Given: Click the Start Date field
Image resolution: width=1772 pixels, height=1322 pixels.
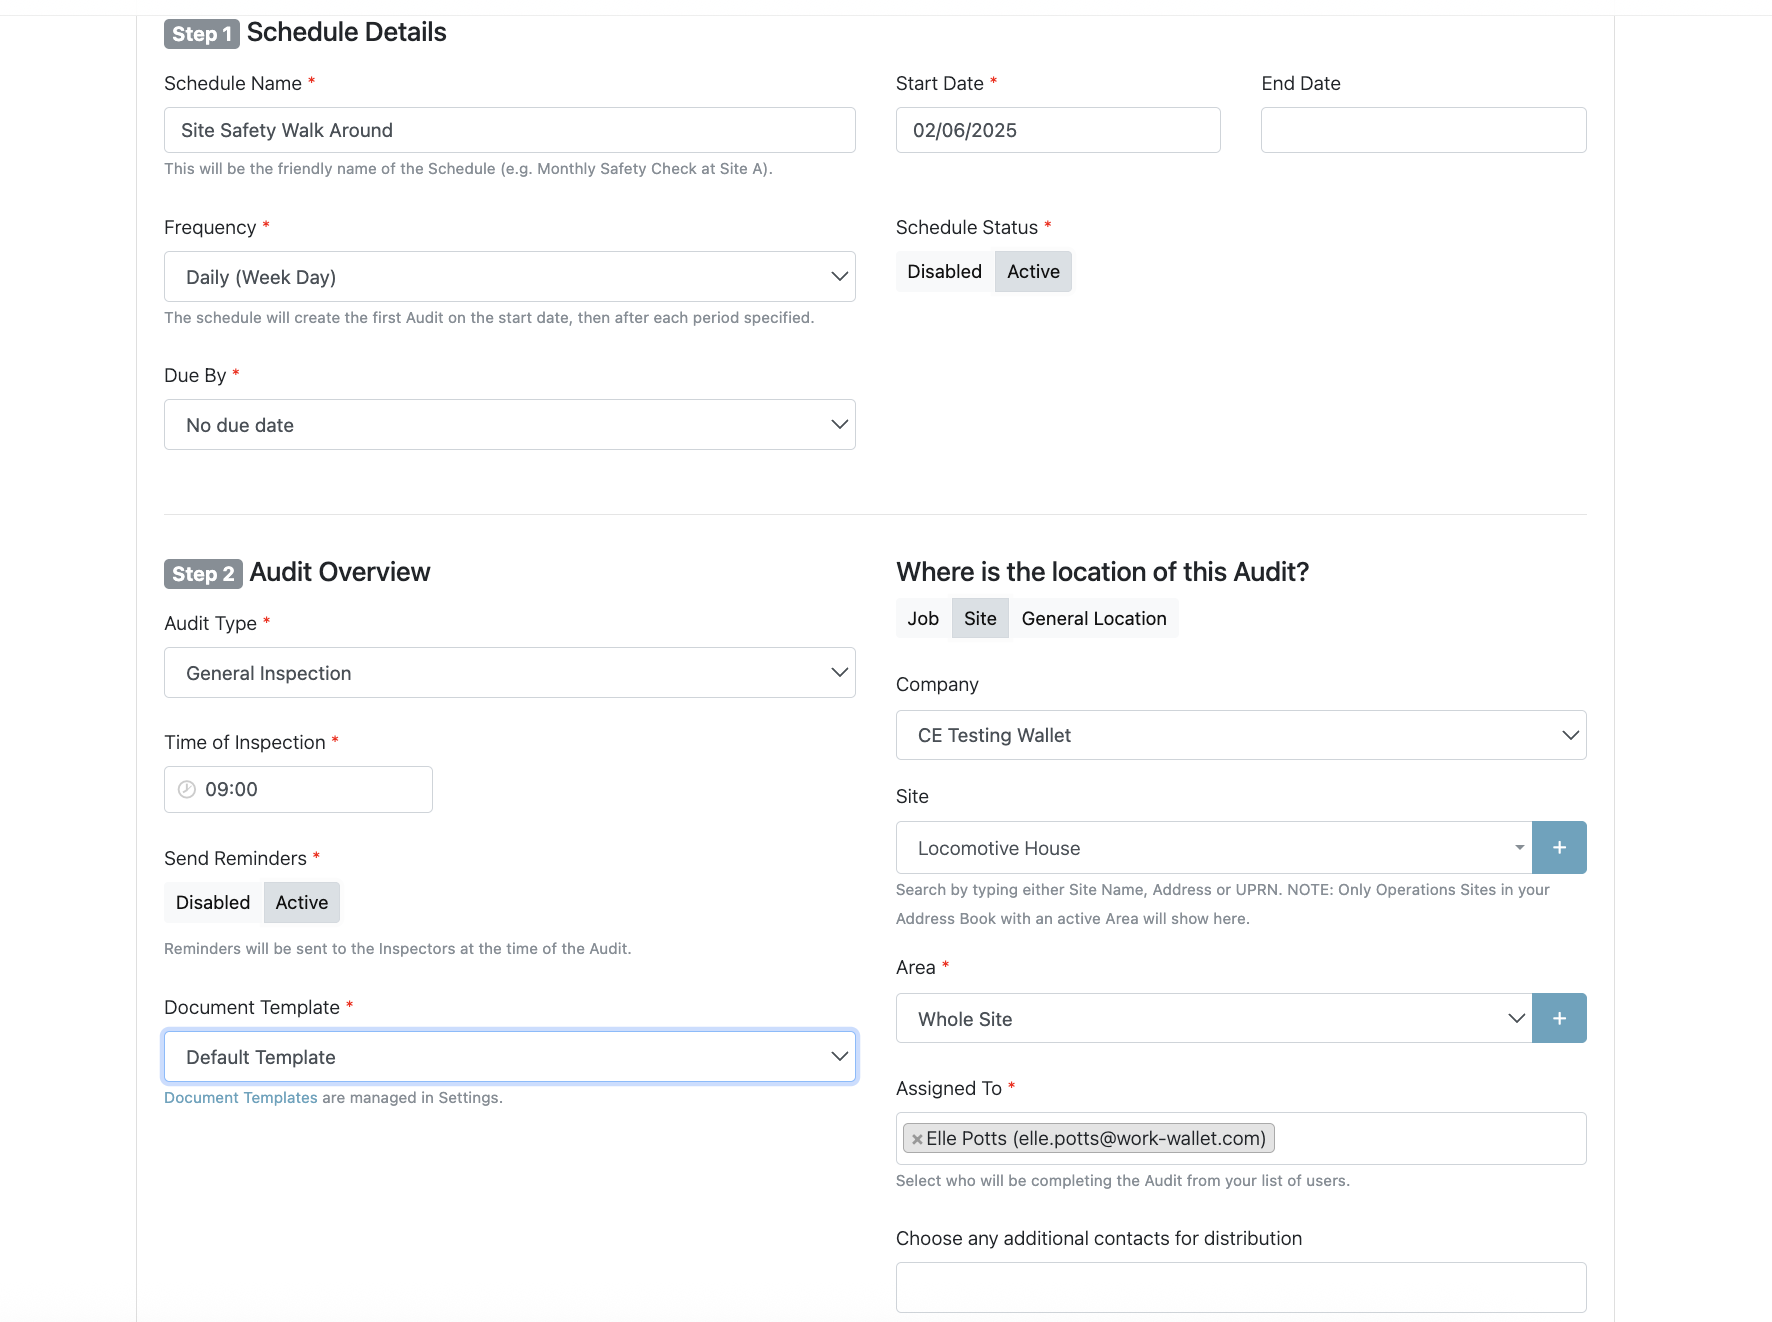Looking at the screenshot, I should click(1058, 130).
